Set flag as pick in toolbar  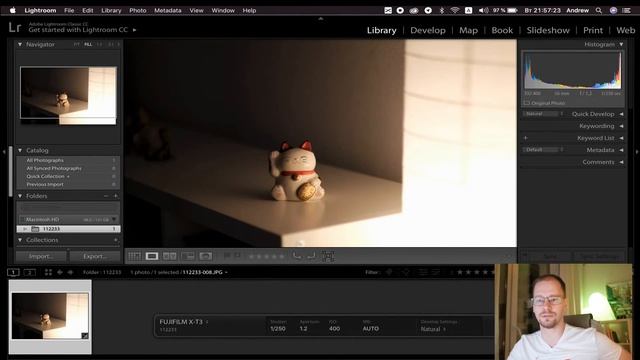[227, 256]
